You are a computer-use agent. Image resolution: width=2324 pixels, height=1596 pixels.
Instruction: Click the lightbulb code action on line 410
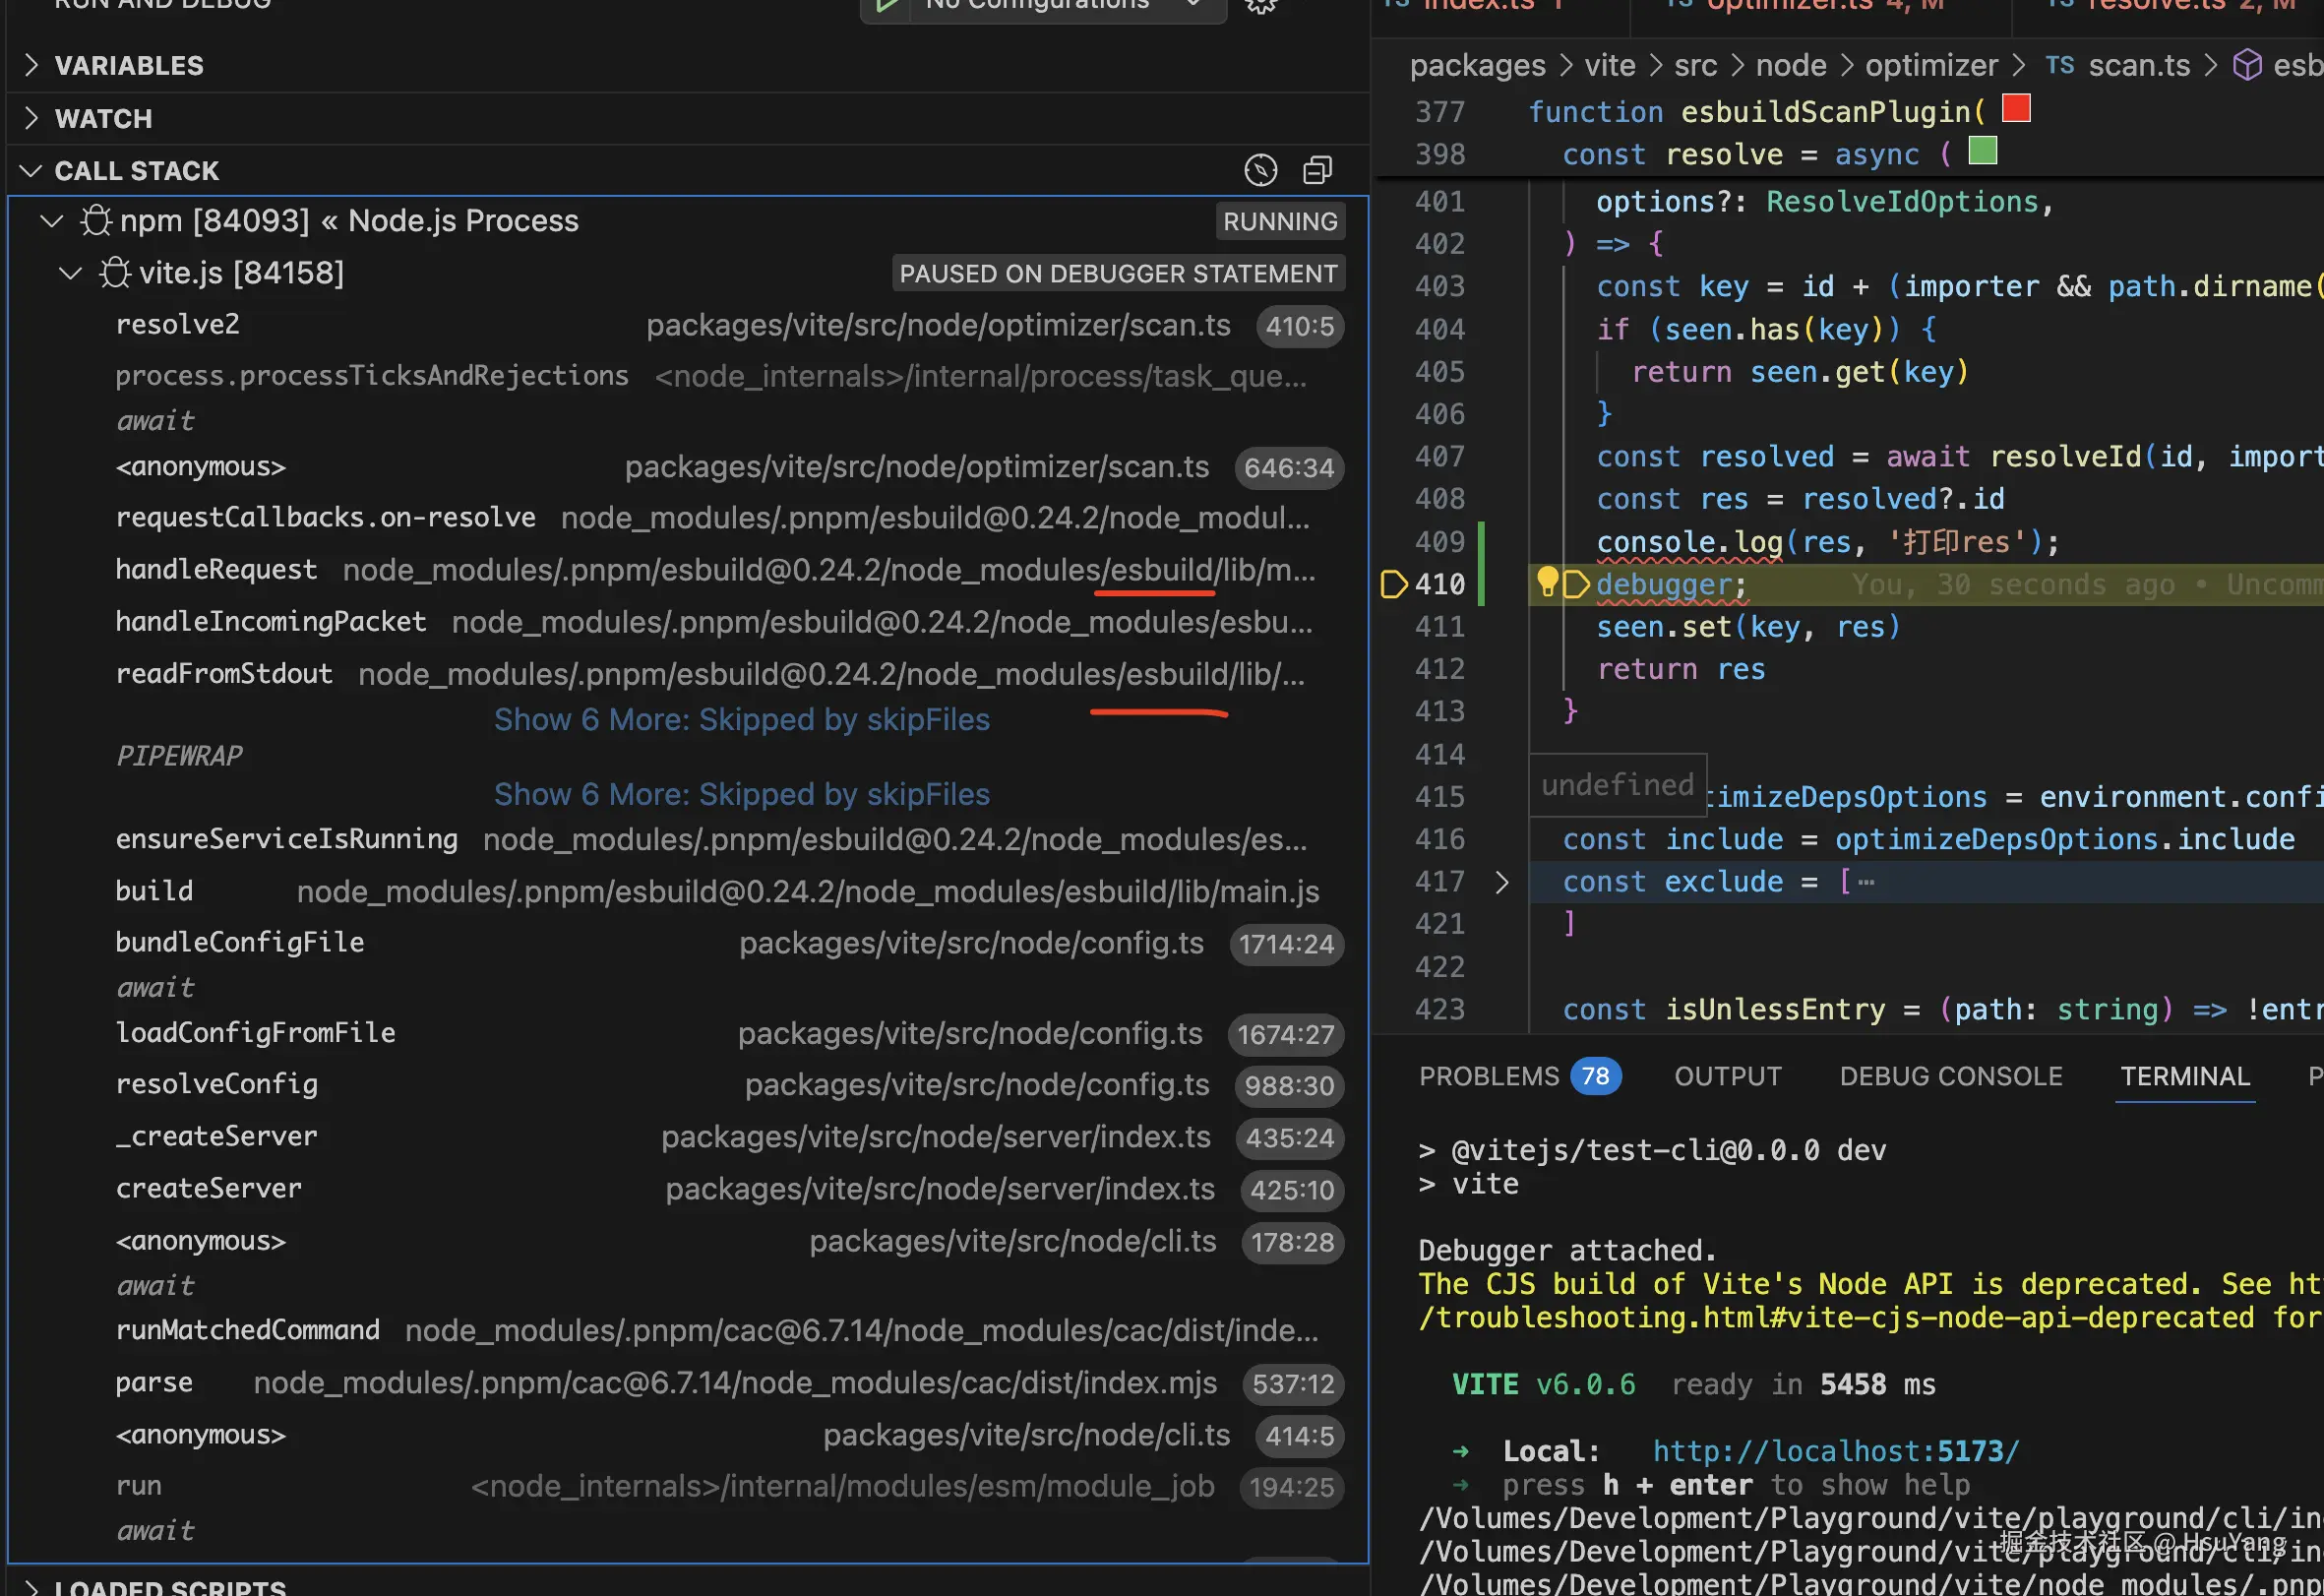(x=1547, y=581)
